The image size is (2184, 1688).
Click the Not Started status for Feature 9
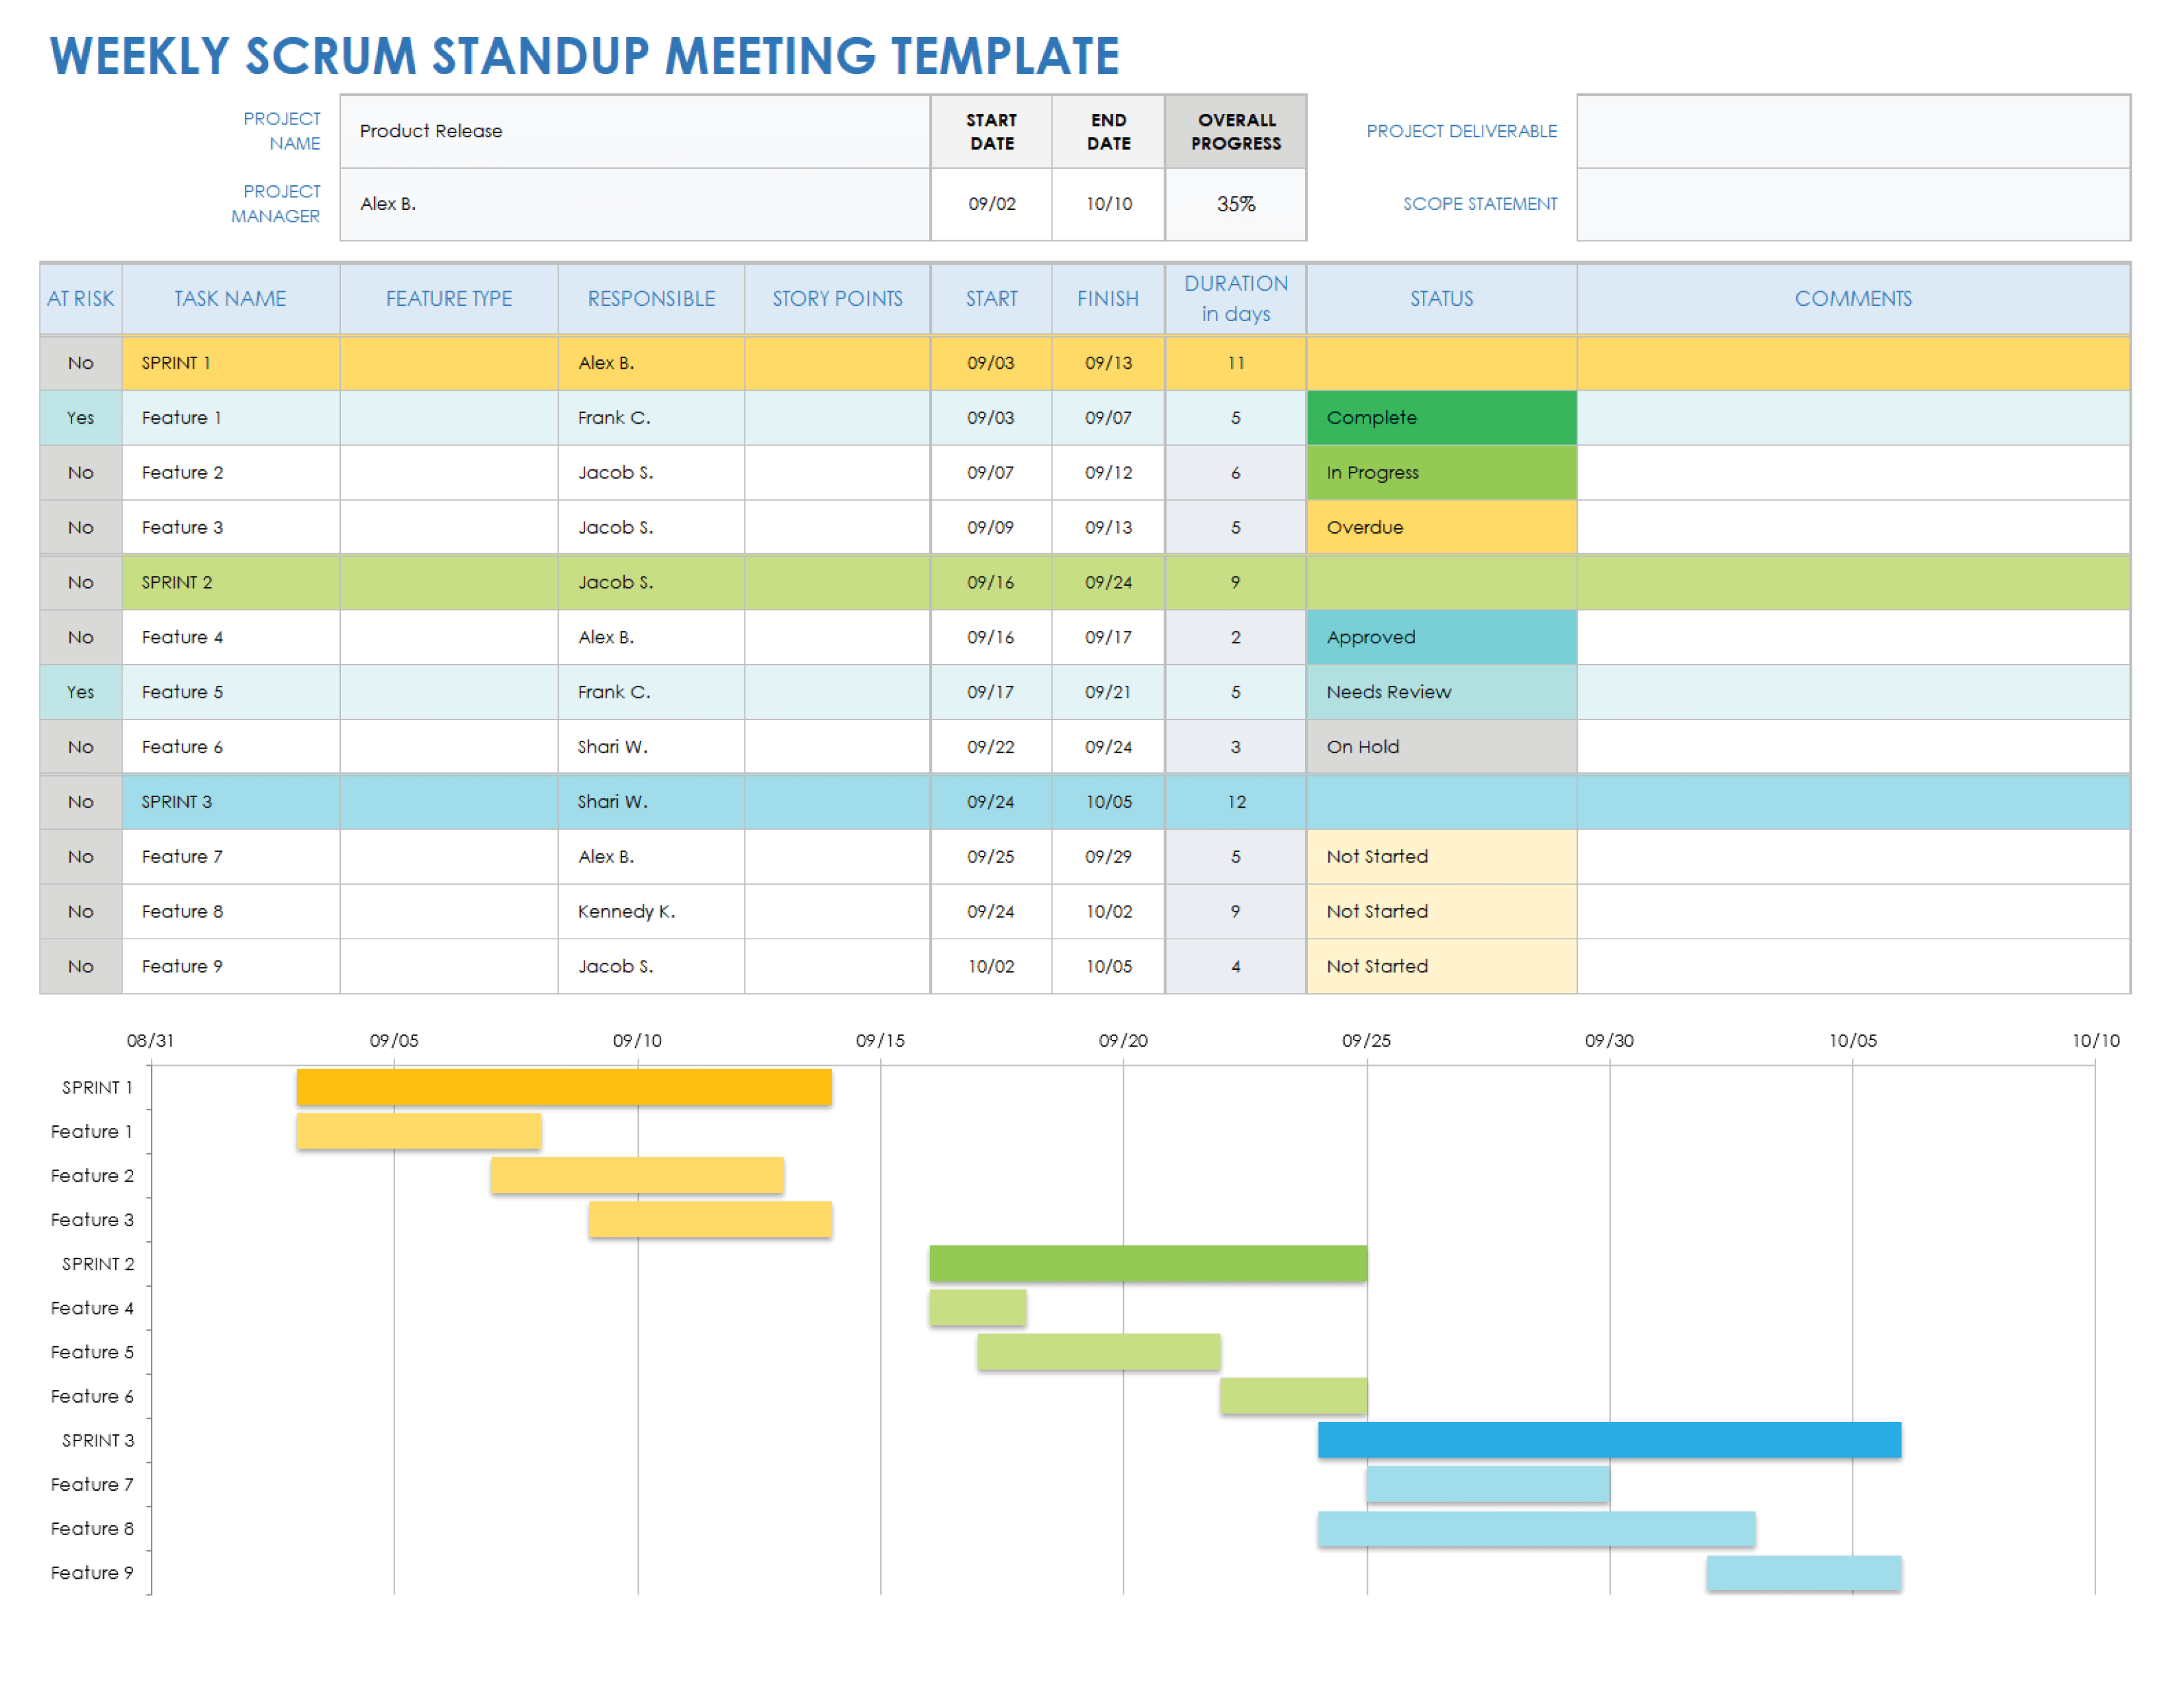1441,966
